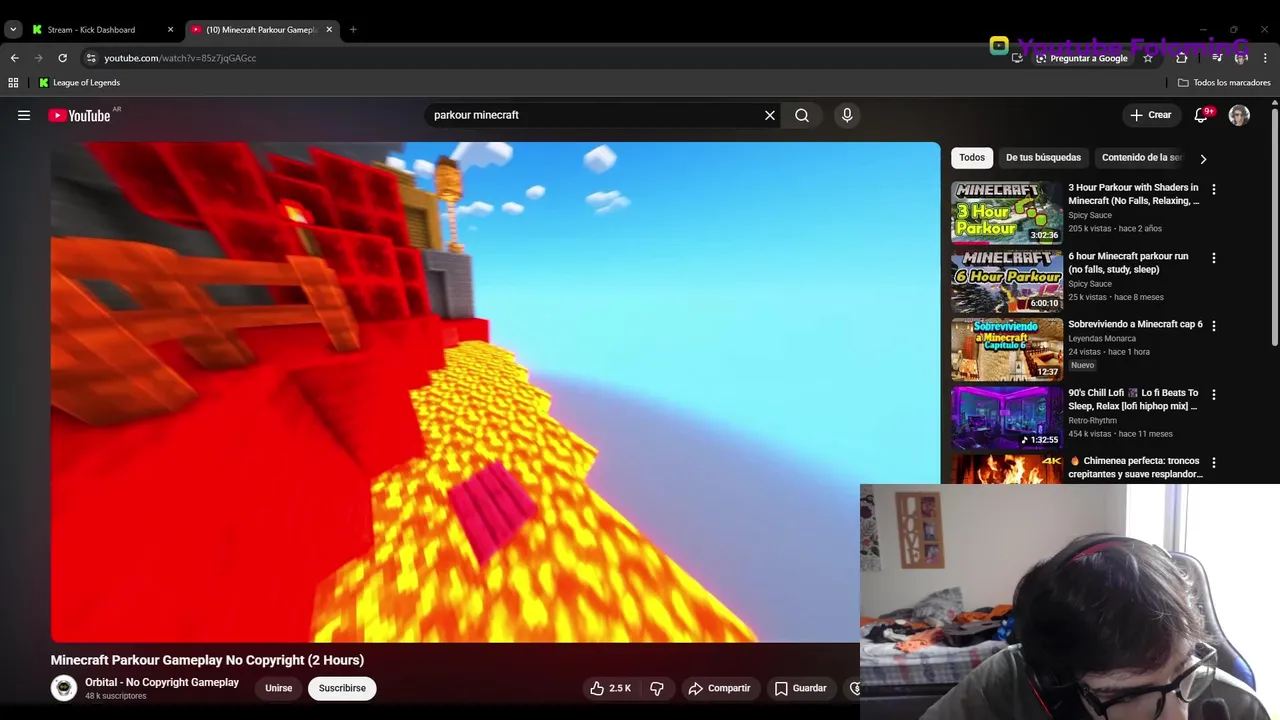This screenshot has width=1280, height=720.
Task: Open Sobreviviendo a Minecraft cap 6 title
Action: click(1135, 324)
